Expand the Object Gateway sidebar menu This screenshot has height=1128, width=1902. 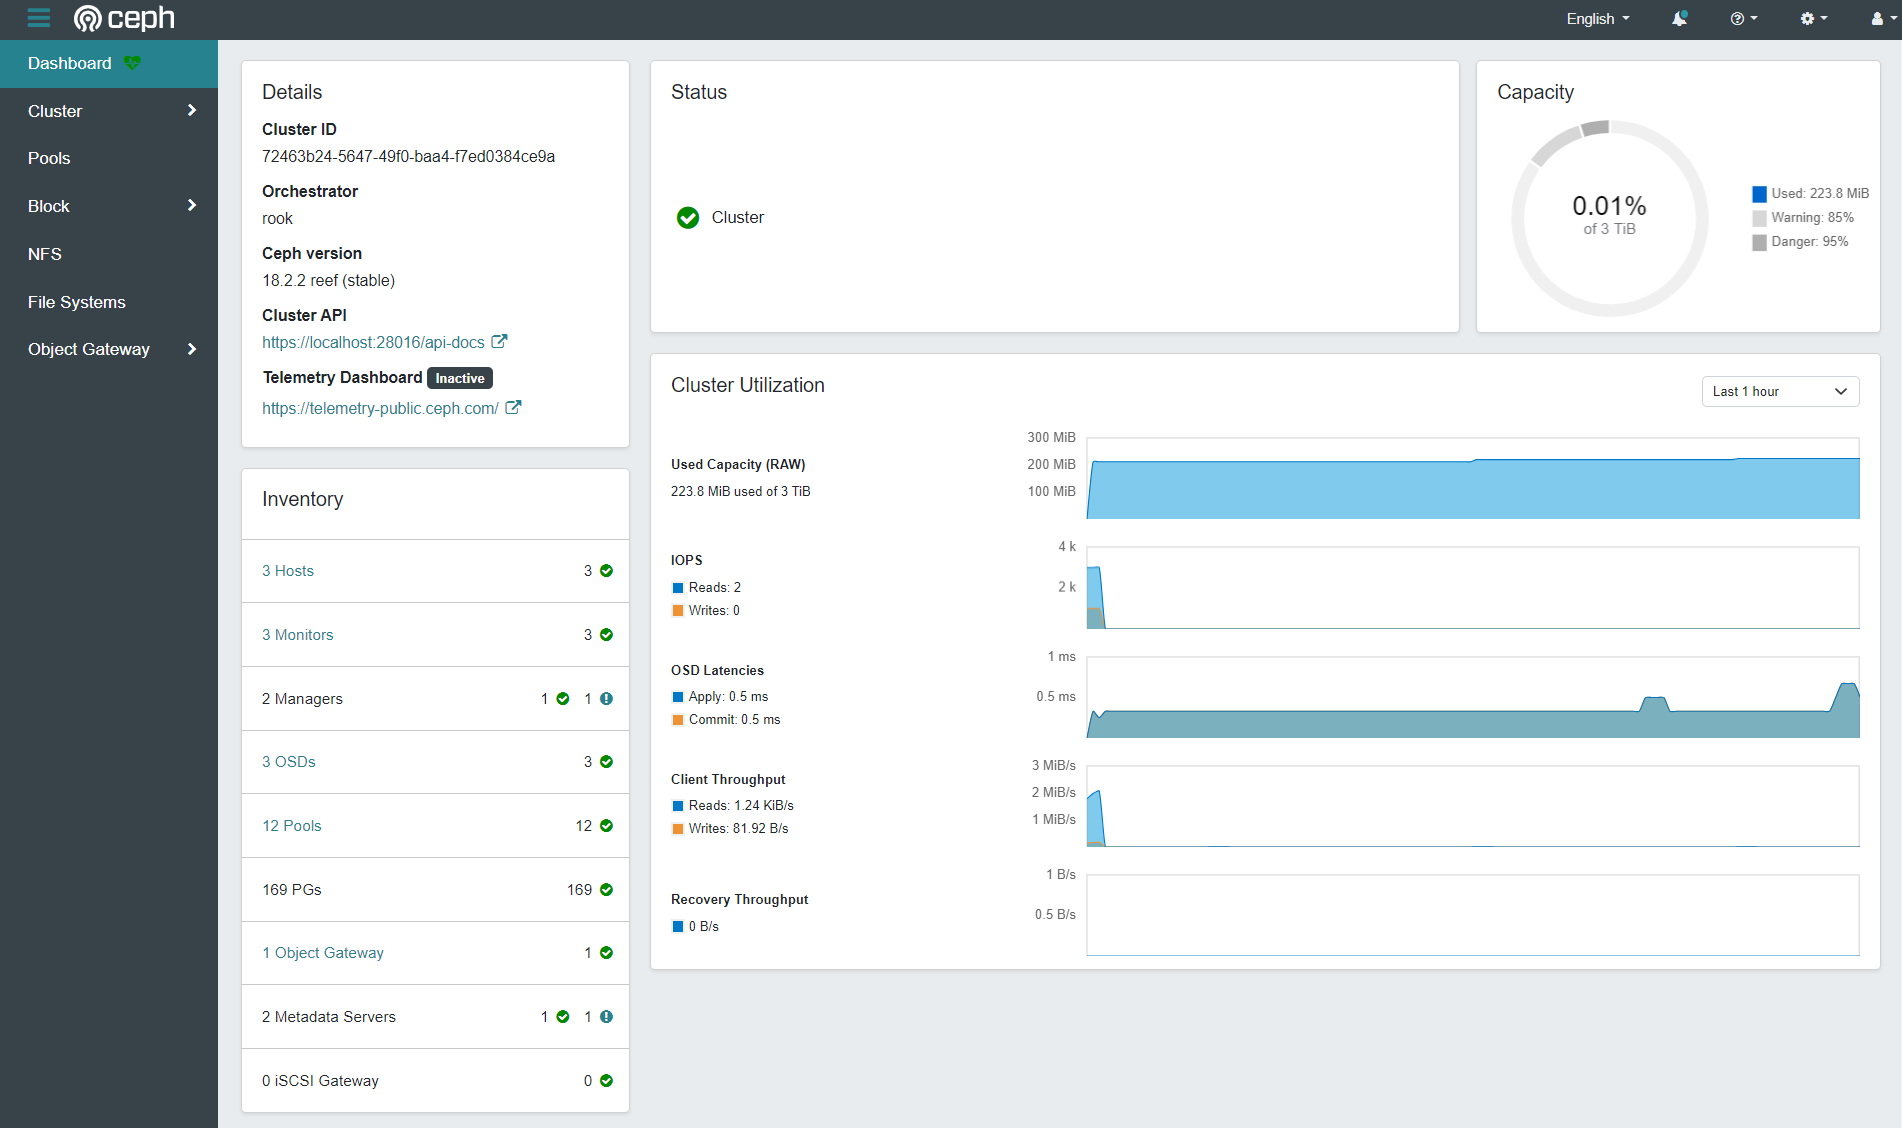pyautogui.click(x=109, y=349)
